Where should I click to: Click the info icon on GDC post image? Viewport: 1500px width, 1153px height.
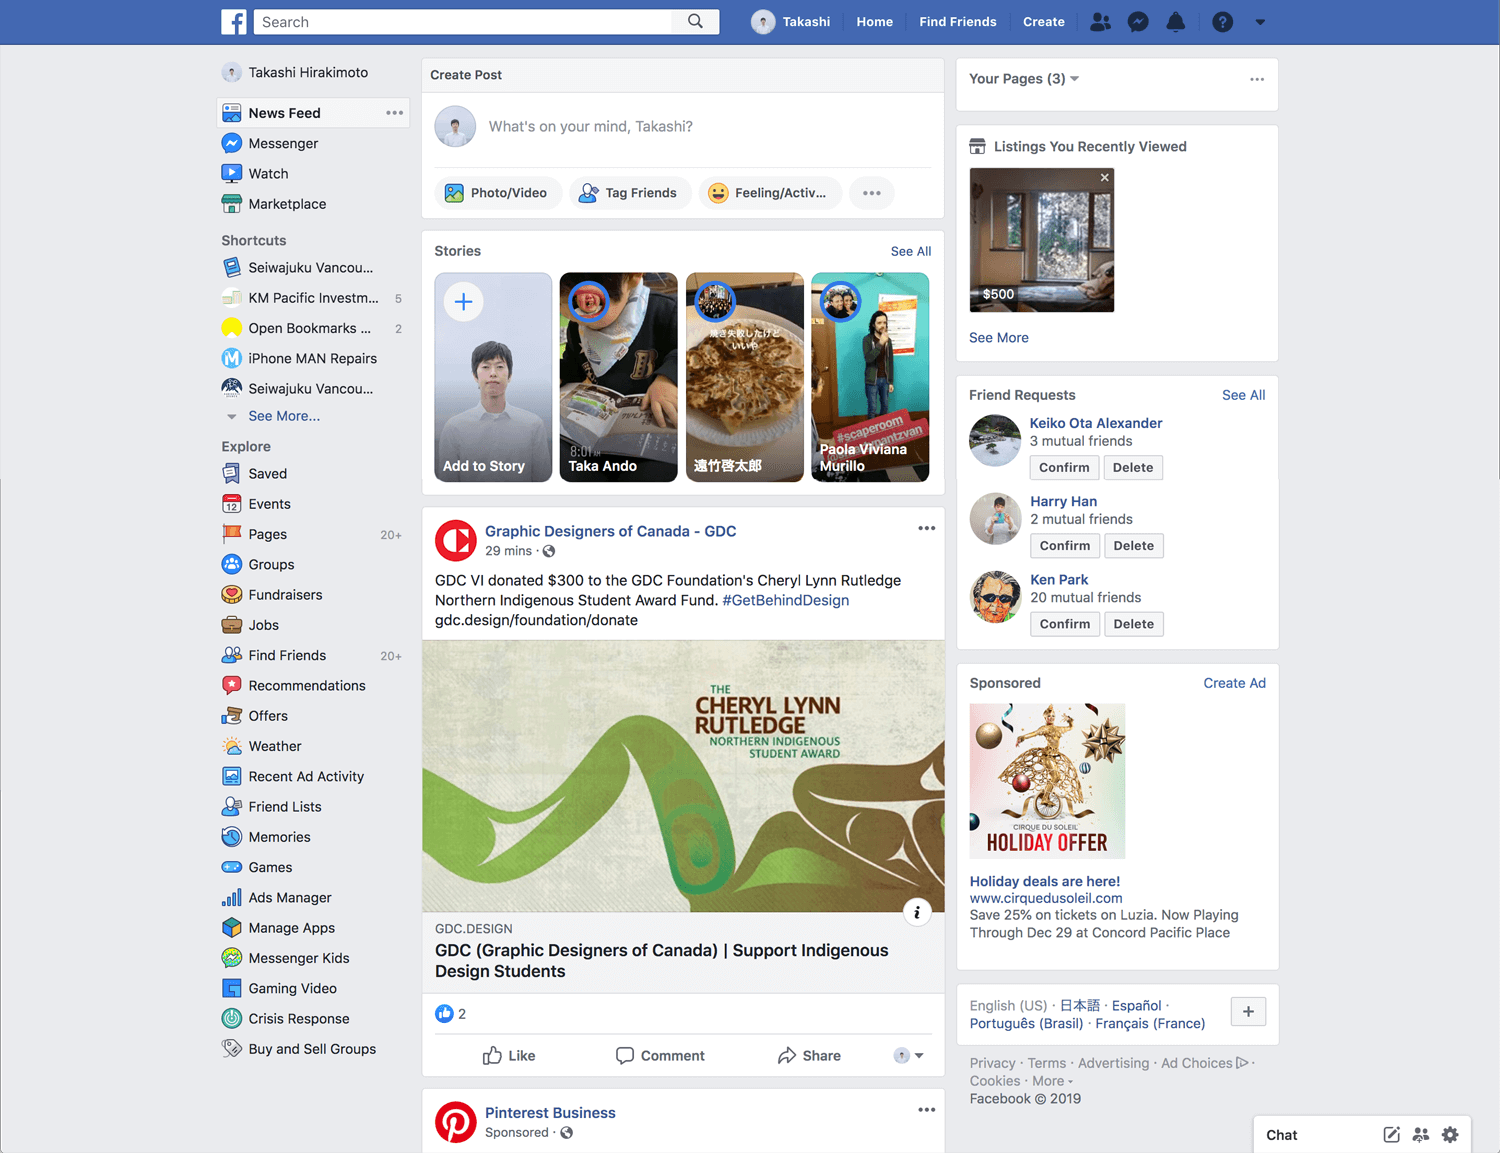(917, 911)
